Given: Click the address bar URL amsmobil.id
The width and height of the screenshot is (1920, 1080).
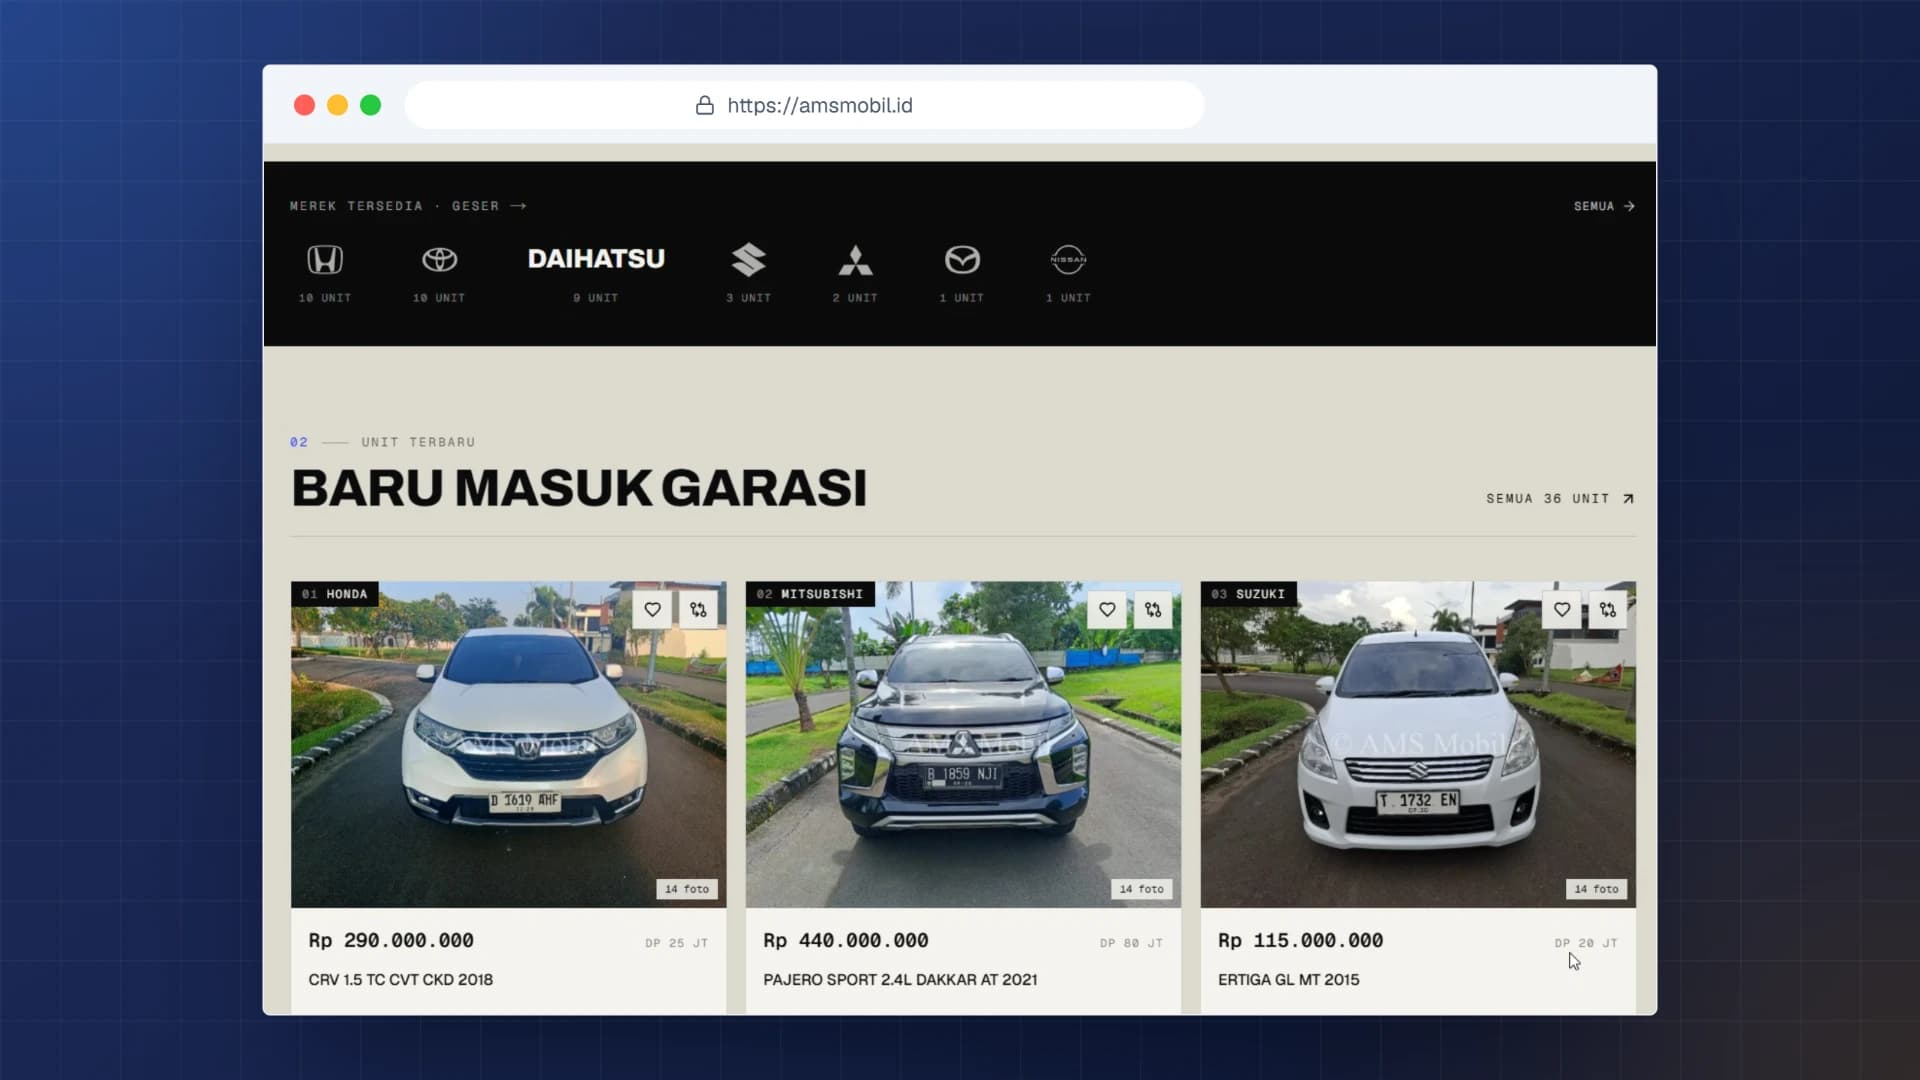Looking at the screenshot, I should pyautogui.click(x=820, y=105).
